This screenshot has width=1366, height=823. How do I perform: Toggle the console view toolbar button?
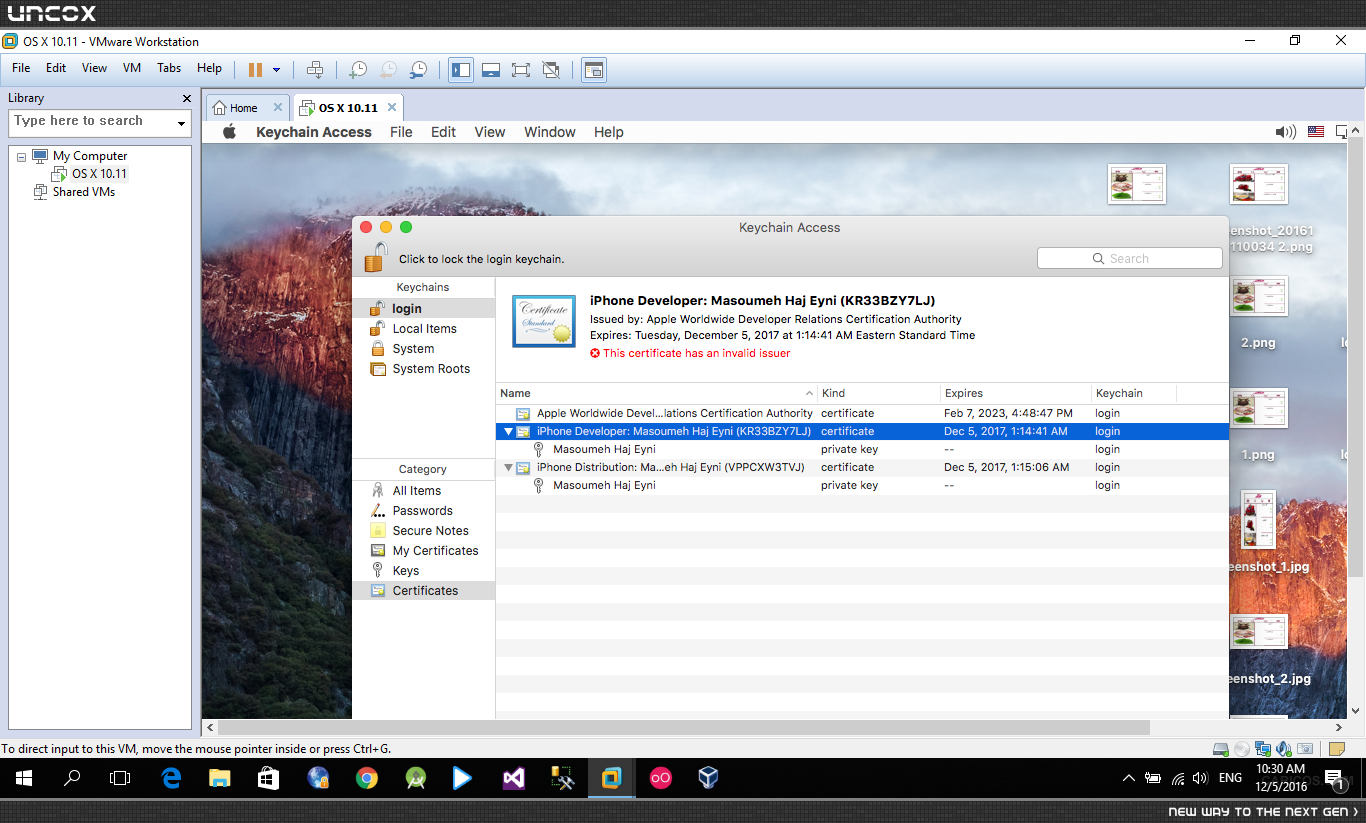click(594, 69)
